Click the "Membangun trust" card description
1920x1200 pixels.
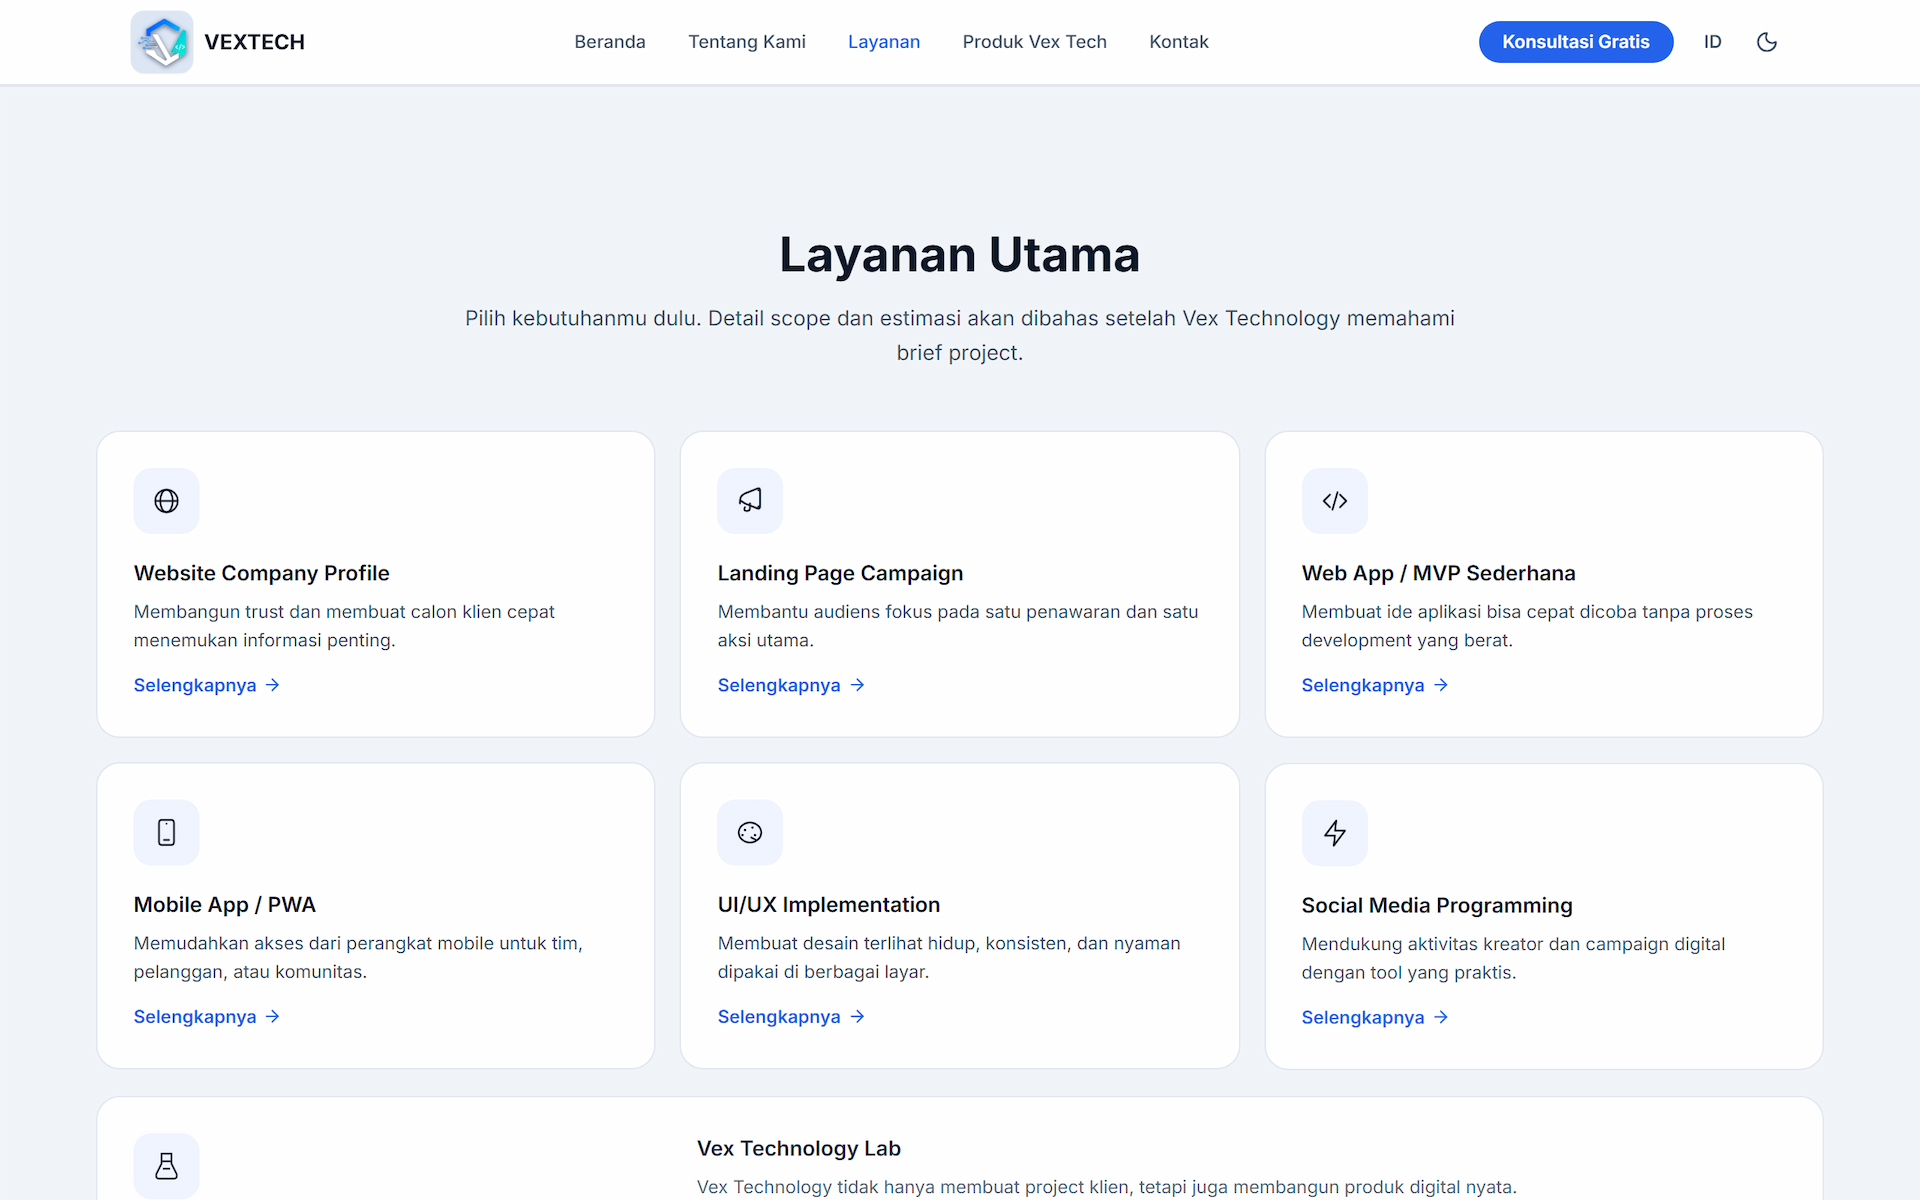pyautogui.click(x=344, y=626)
